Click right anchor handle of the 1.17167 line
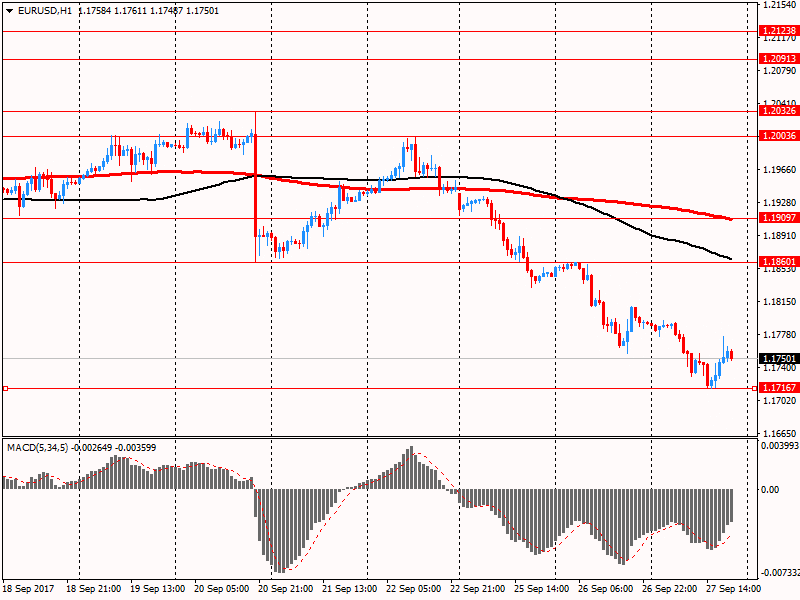The width and height of the screenshot is (800, 600). (x=755, y=389)
